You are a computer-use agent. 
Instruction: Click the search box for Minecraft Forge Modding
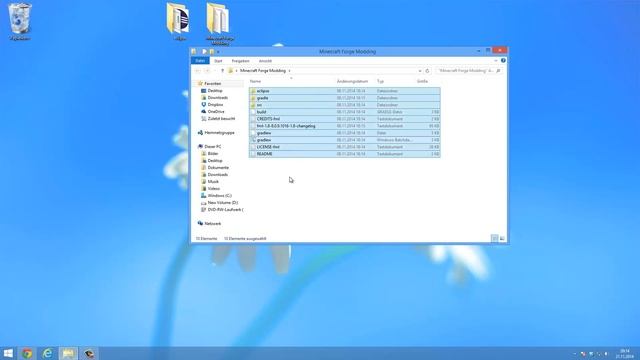469,71
